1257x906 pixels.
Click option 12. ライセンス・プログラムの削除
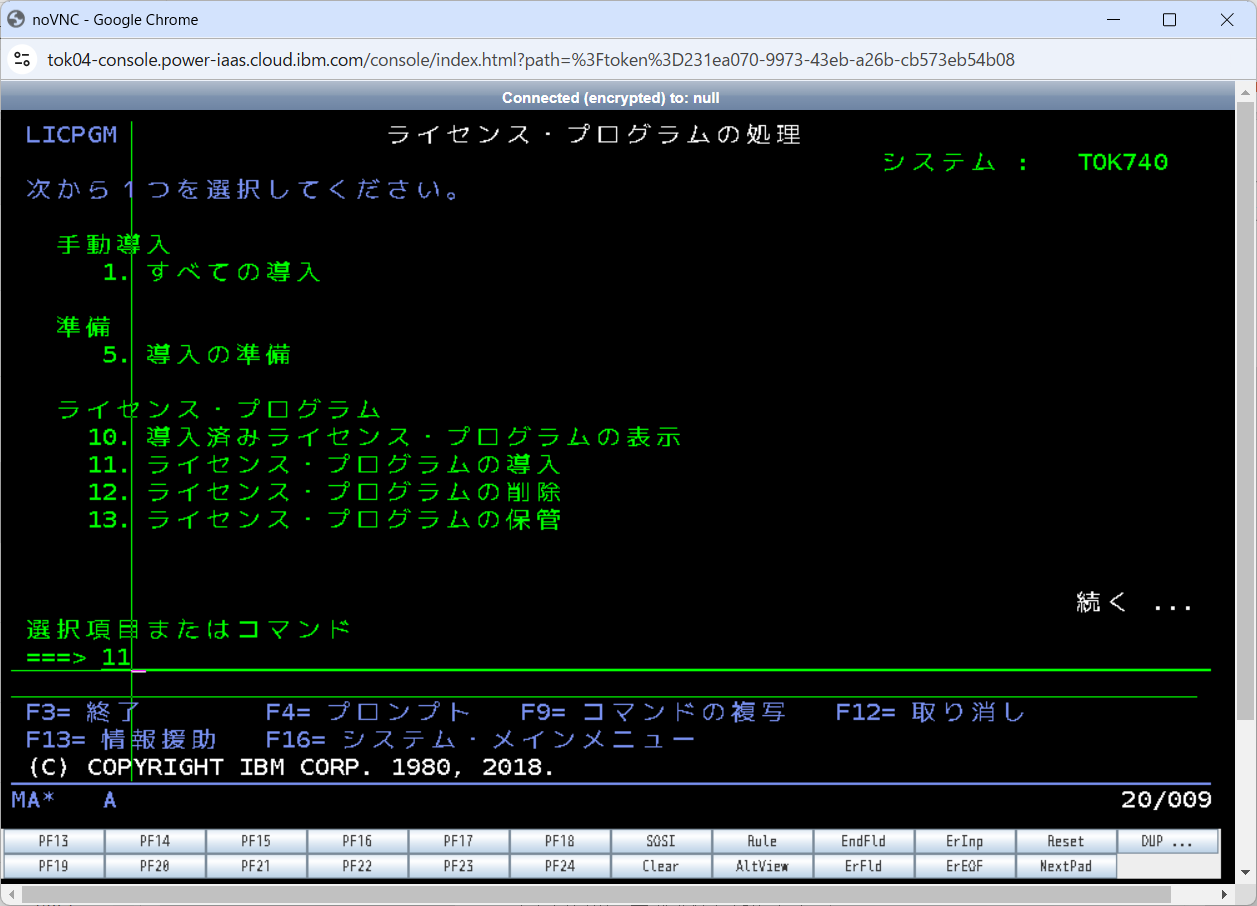click(x=324, y=492)
